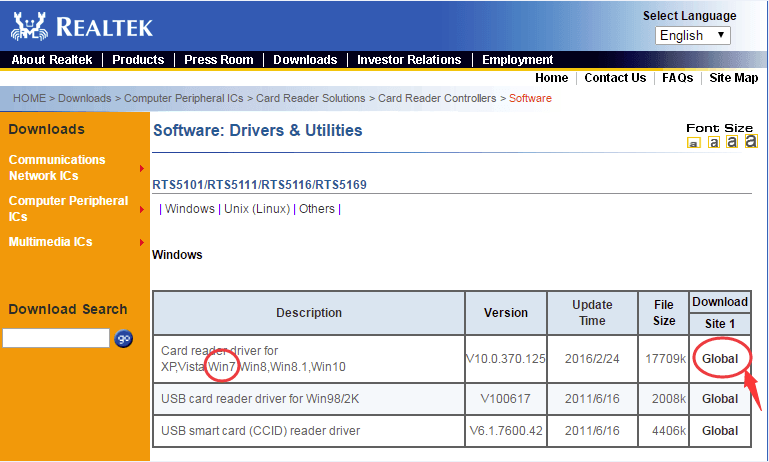Open the Select Language dropdown
This screenshot has height=462, width=769.
click(x=692, y=35)
